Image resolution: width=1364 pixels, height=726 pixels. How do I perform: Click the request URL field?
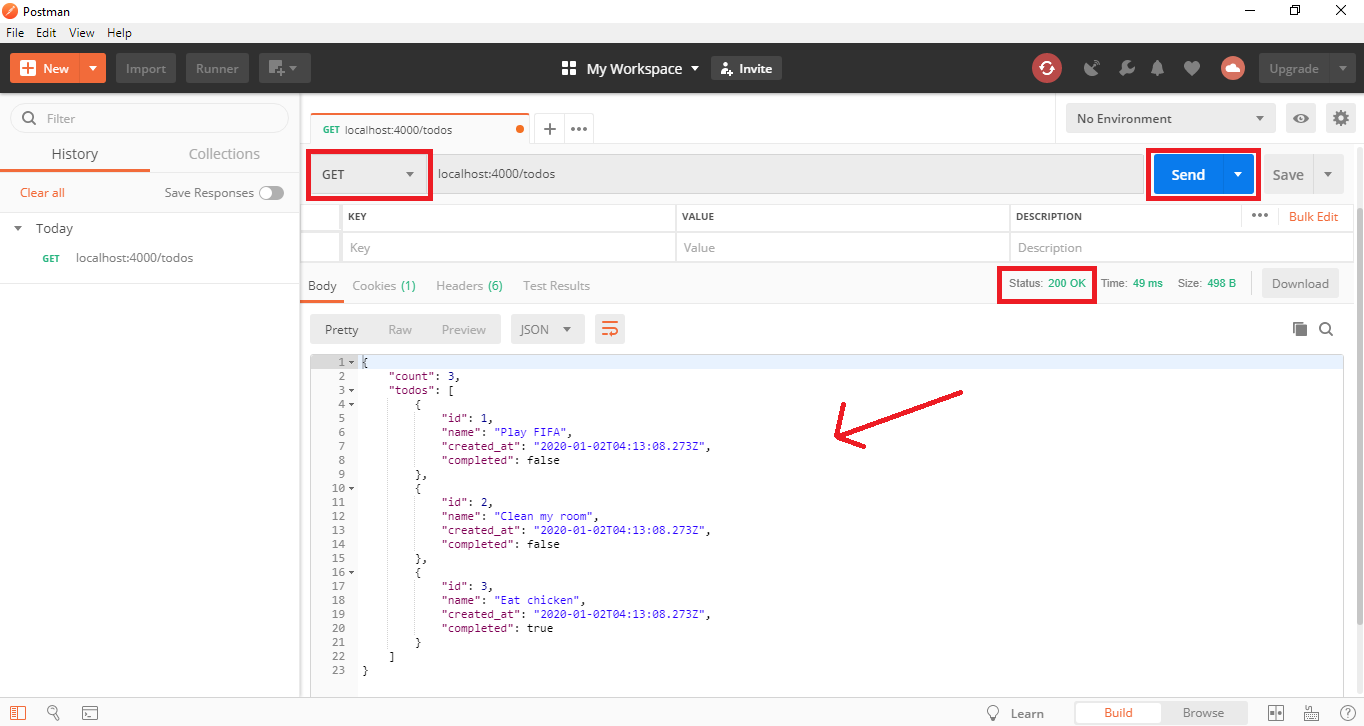click(786, 174)
